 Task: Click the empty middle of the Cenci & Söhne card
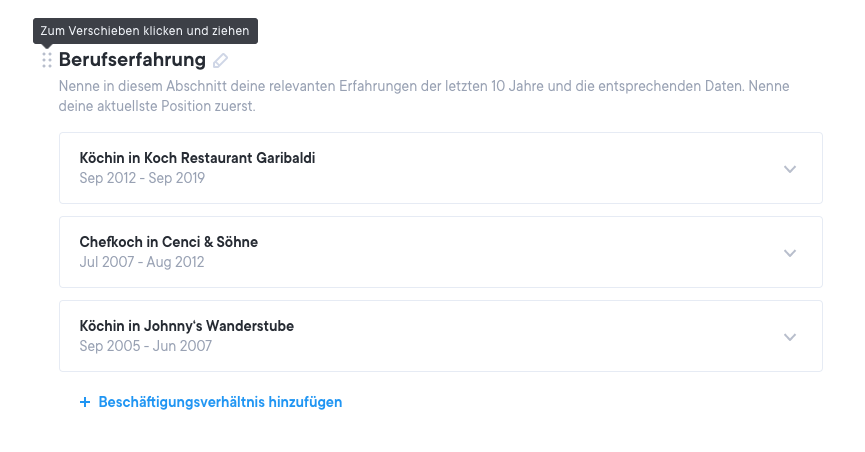[x=500, y=252]
